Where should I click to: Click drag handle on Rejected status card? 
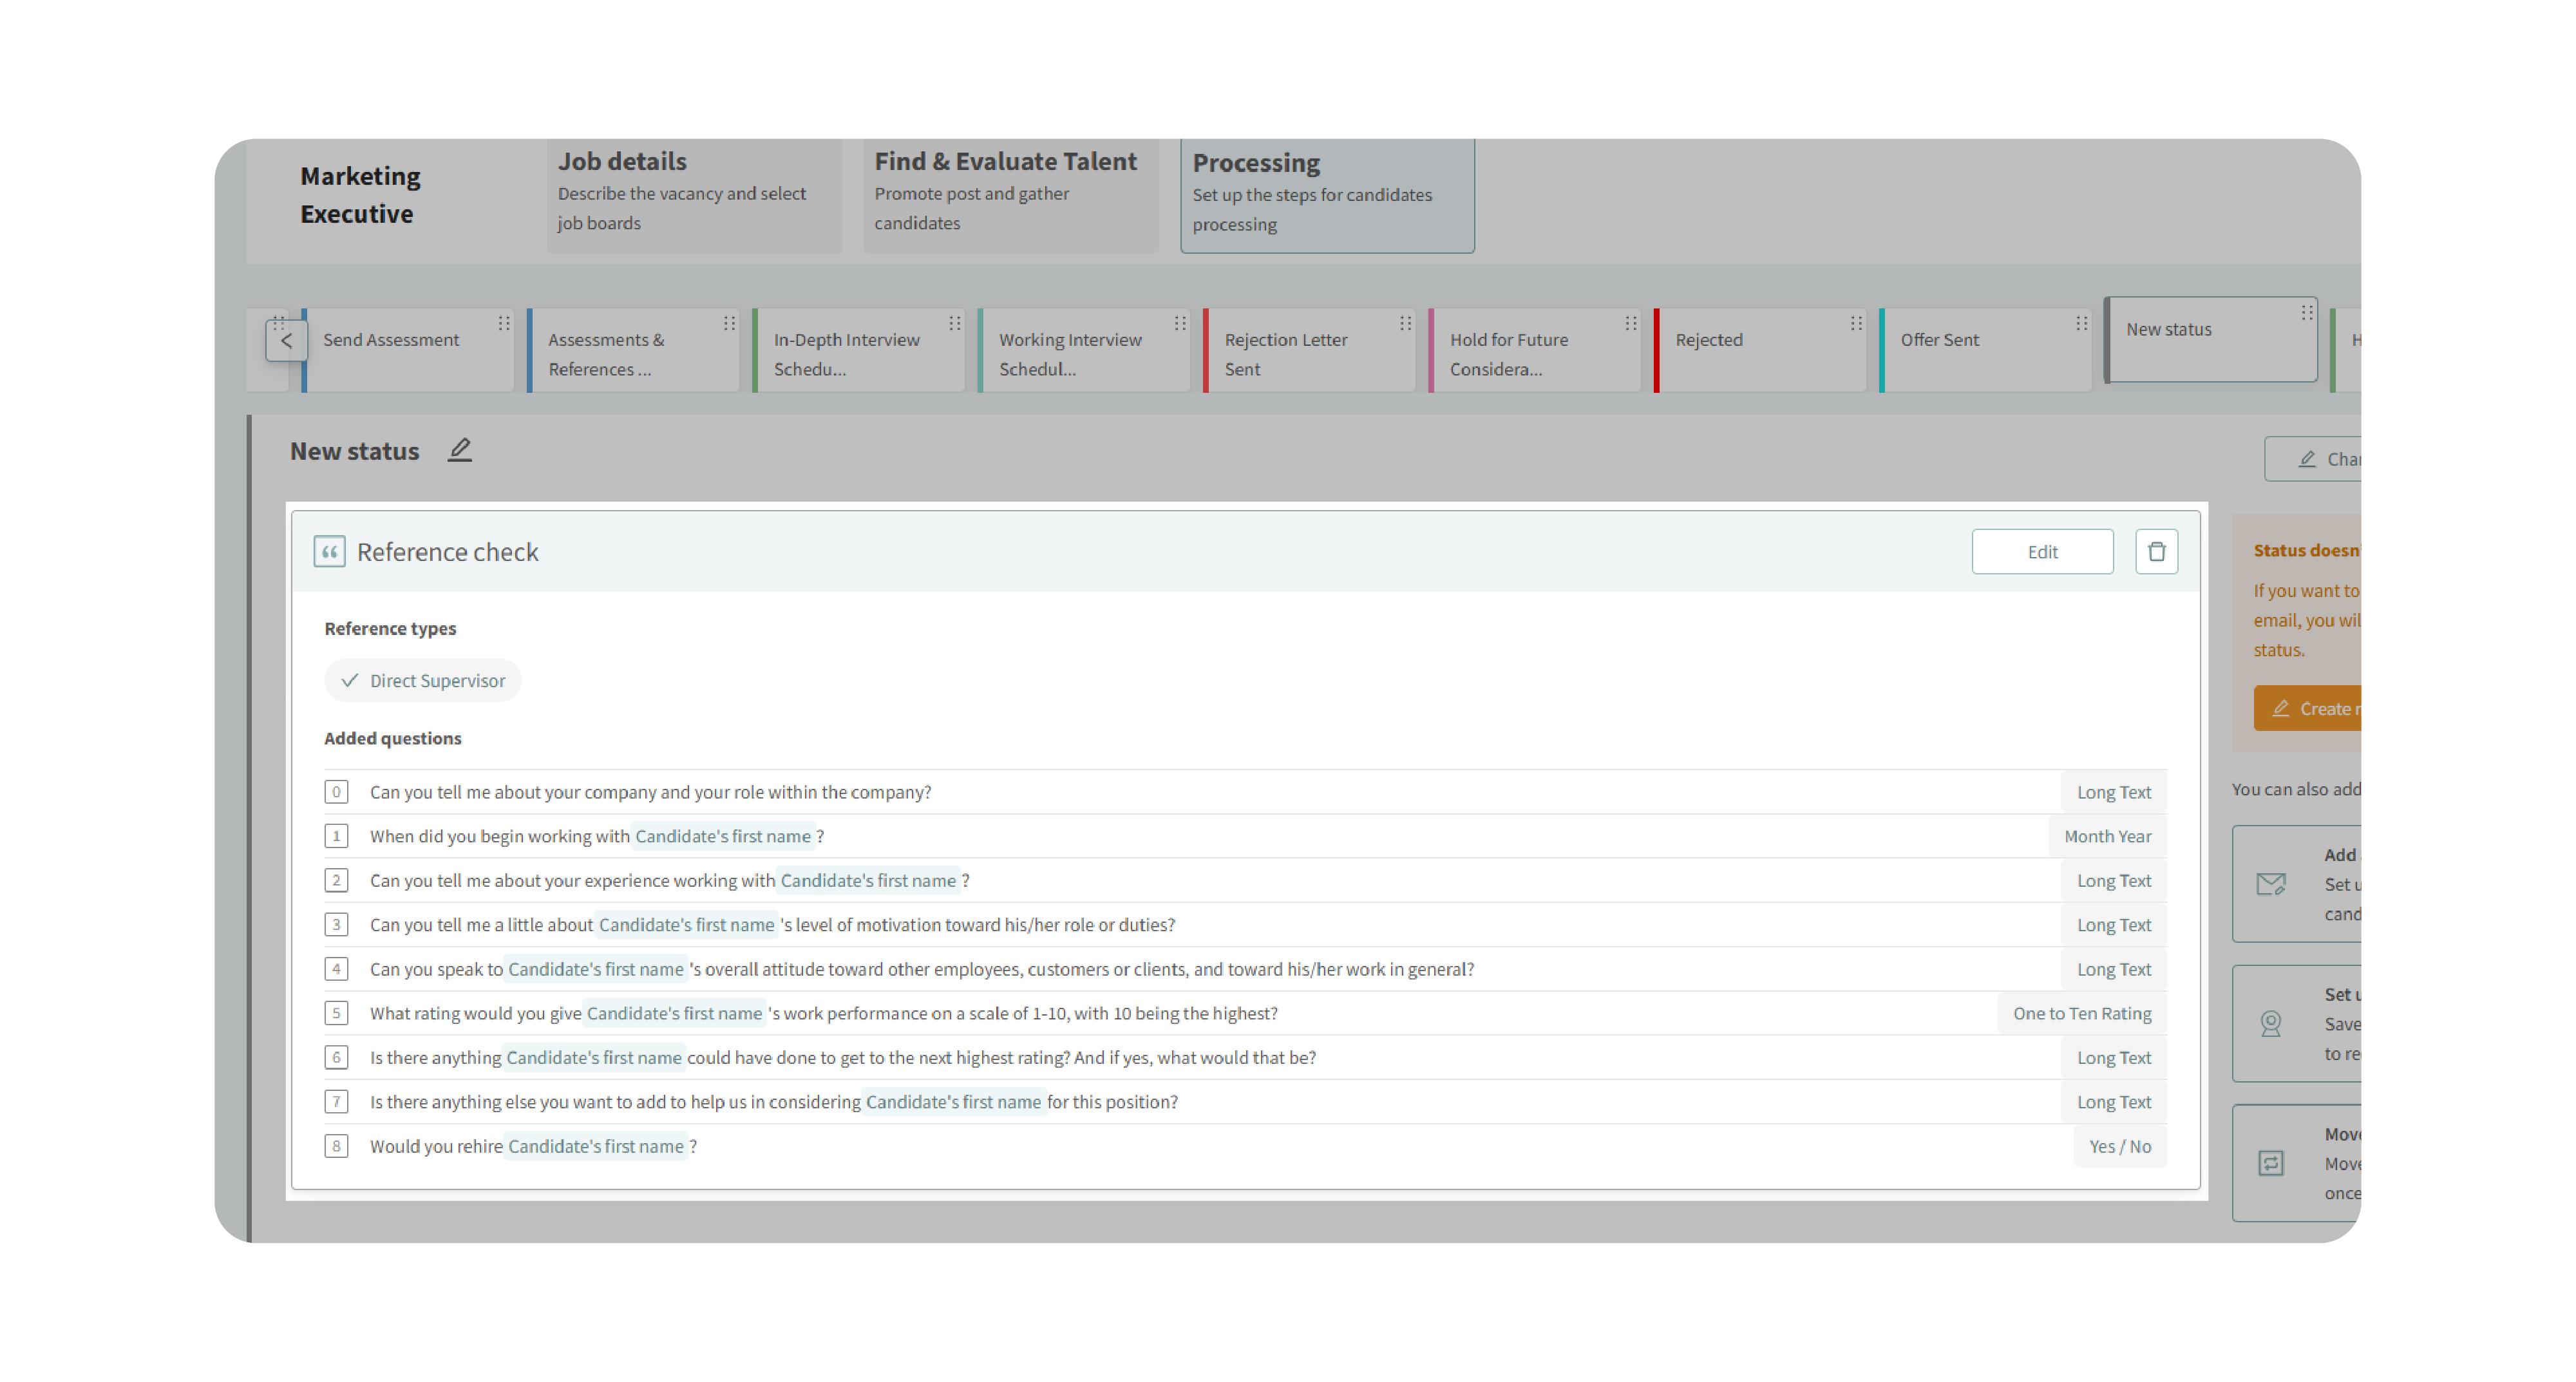pos(1855,323)
